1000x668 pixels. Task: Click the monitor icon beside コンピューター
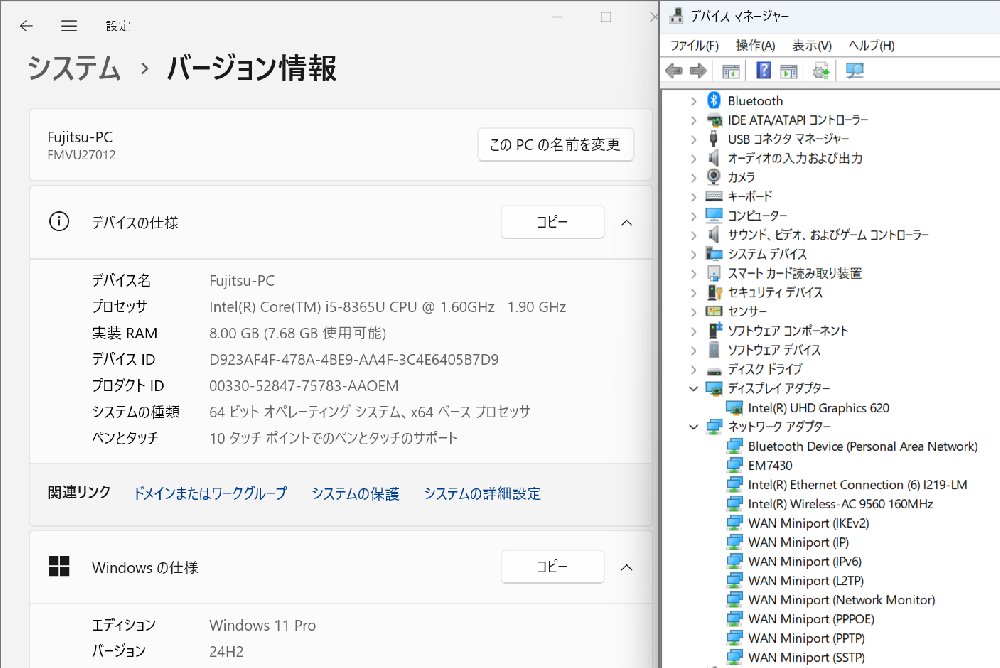coord(714,215)
